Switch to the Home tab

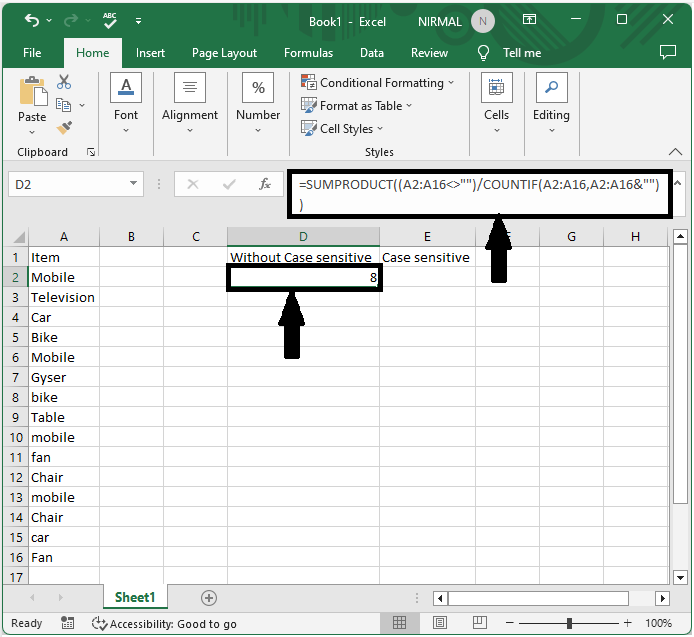click(93, 53)
